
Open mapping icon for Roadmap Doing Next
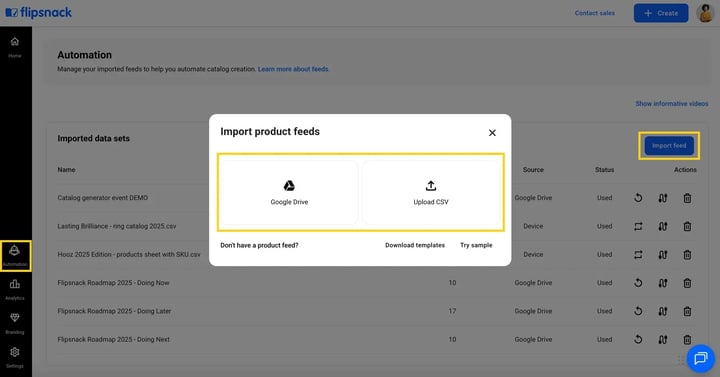tap(663, 340)
